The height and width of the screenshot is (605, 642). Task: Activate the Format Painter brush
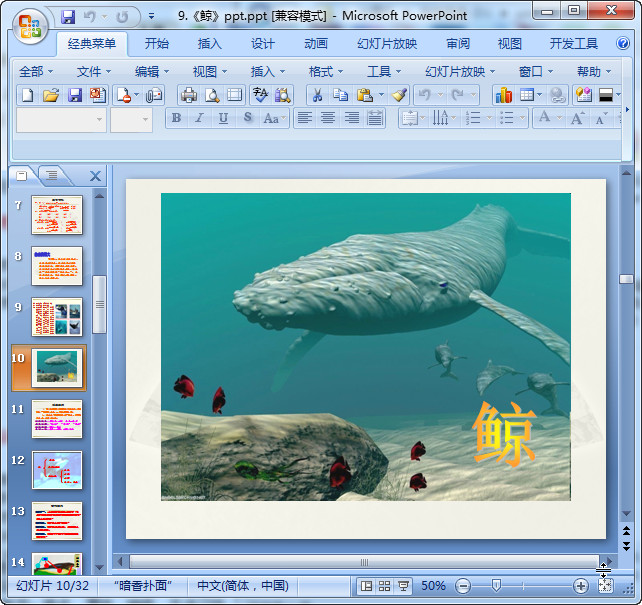(399, 95)
